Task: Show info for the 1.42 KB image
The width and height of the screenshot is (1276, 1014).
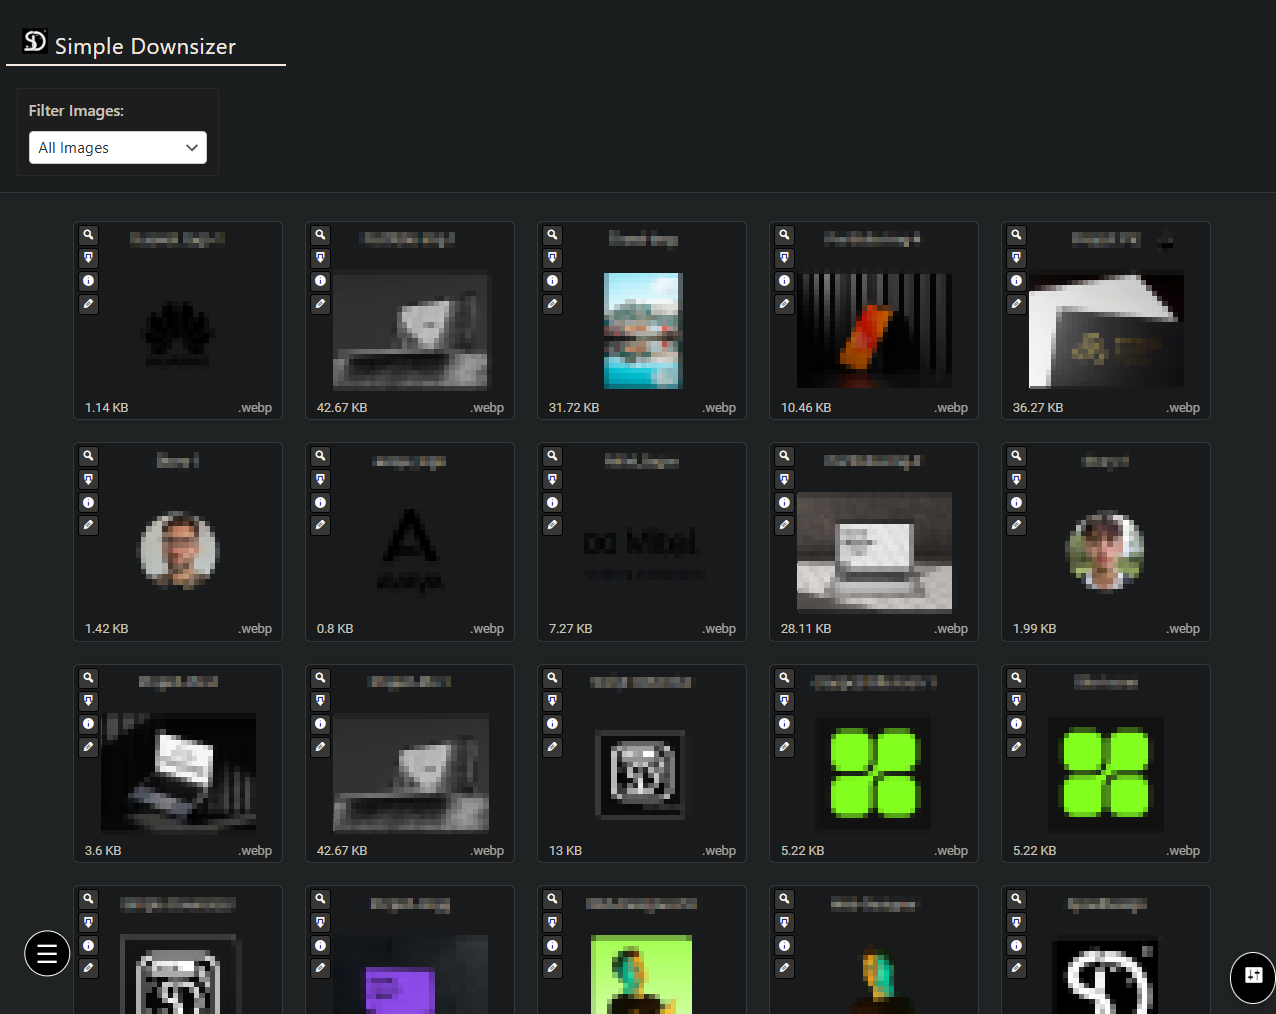Action: coord(89,502)
